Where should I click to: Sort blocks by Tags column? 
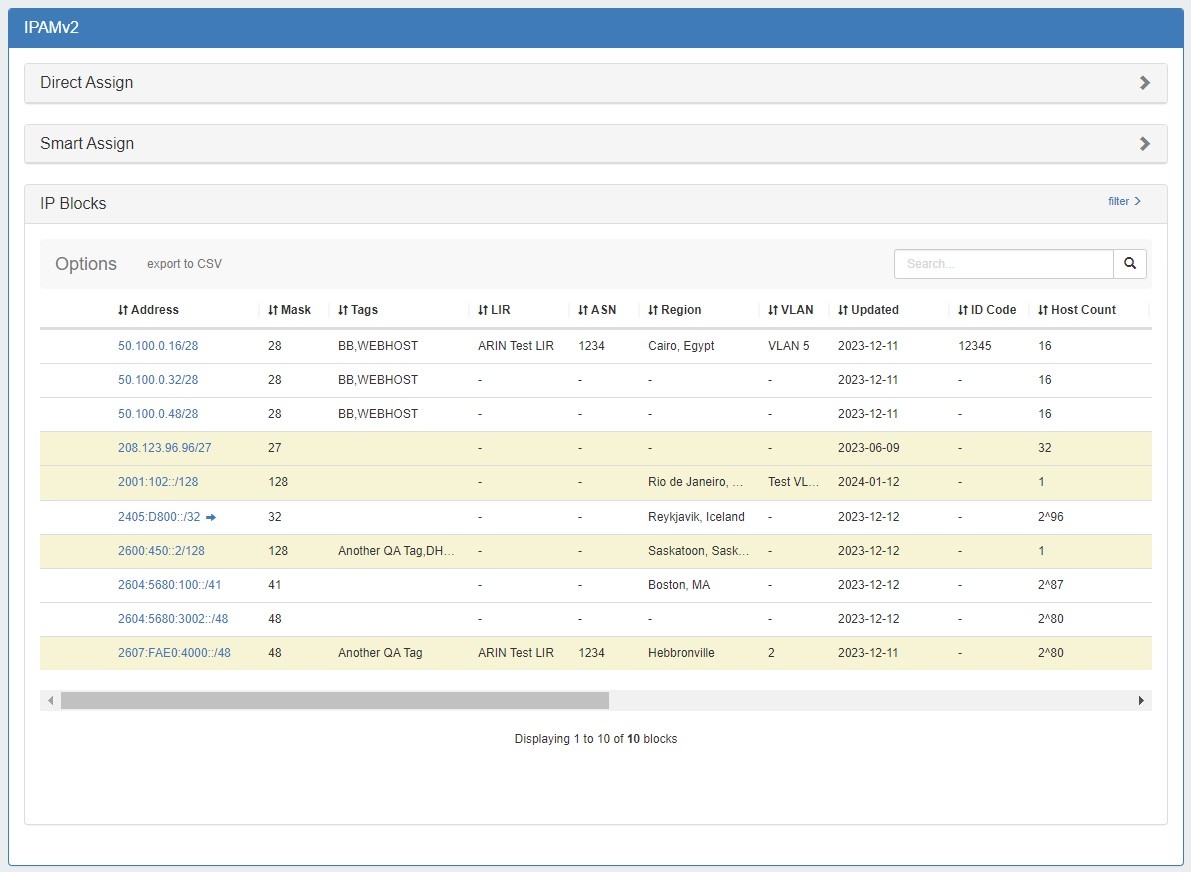tap(358, 310)
